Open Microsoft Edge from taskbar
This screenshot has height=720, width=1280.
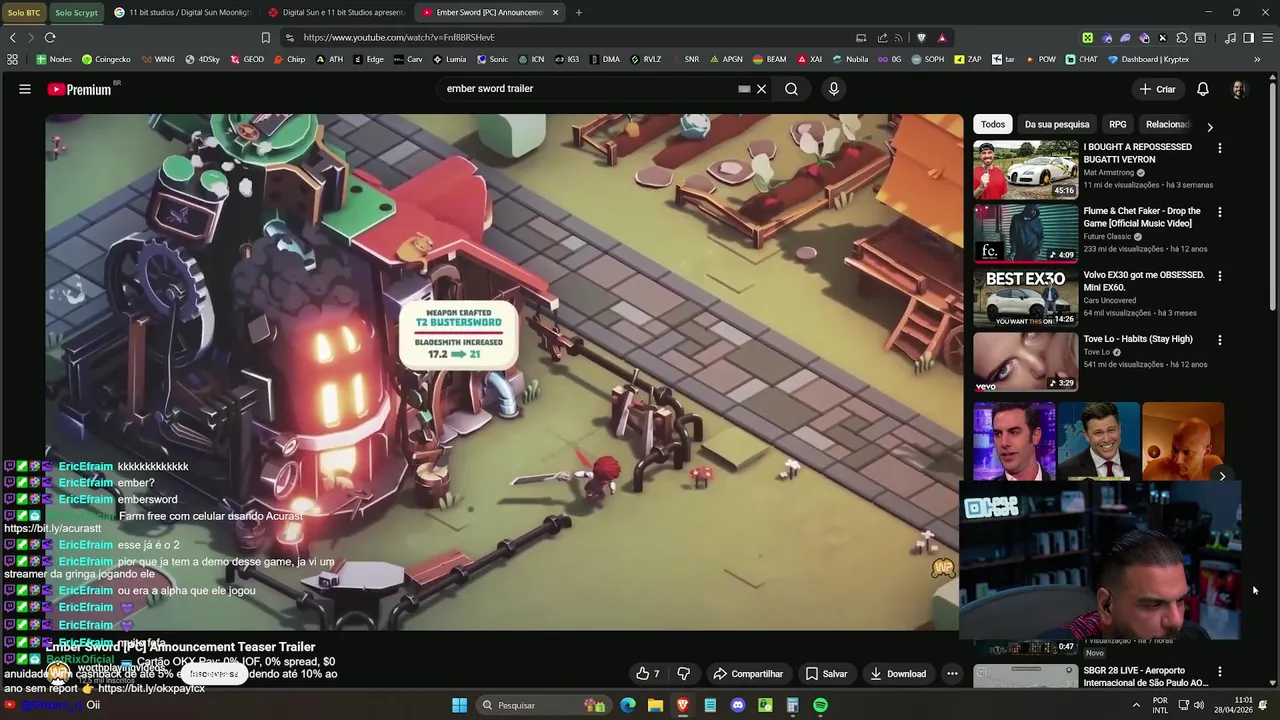pos(628,705)
